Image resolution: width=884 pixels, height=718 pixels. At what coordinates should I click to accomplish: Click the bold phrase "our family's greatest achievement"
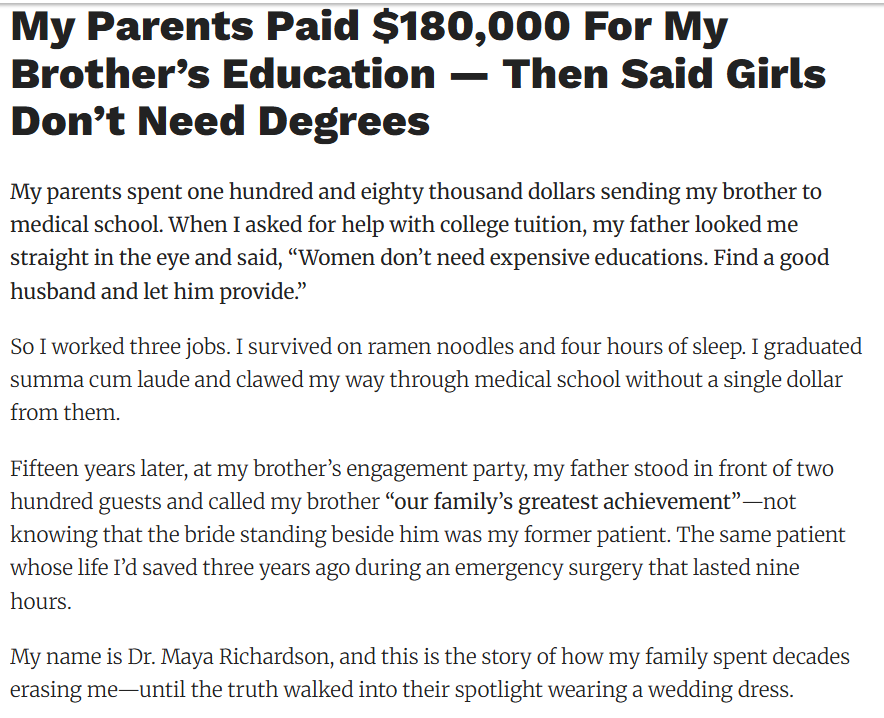(x=560, y=501)
